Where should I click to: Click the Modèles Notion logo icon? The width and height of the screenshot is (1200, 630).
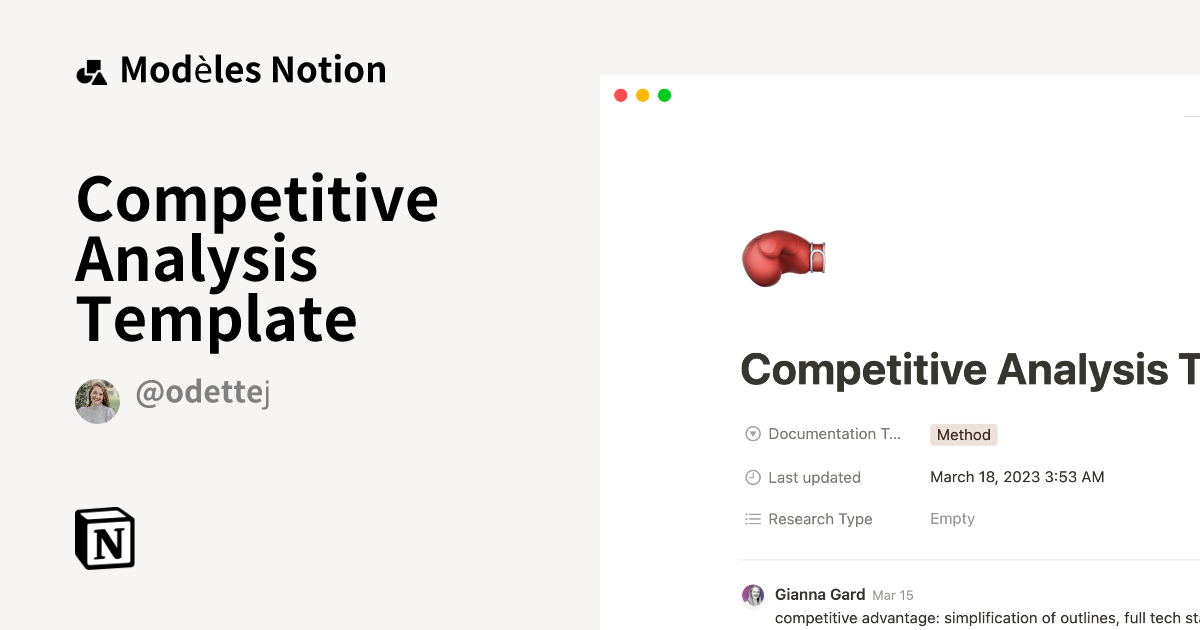(x=93, y=69)
